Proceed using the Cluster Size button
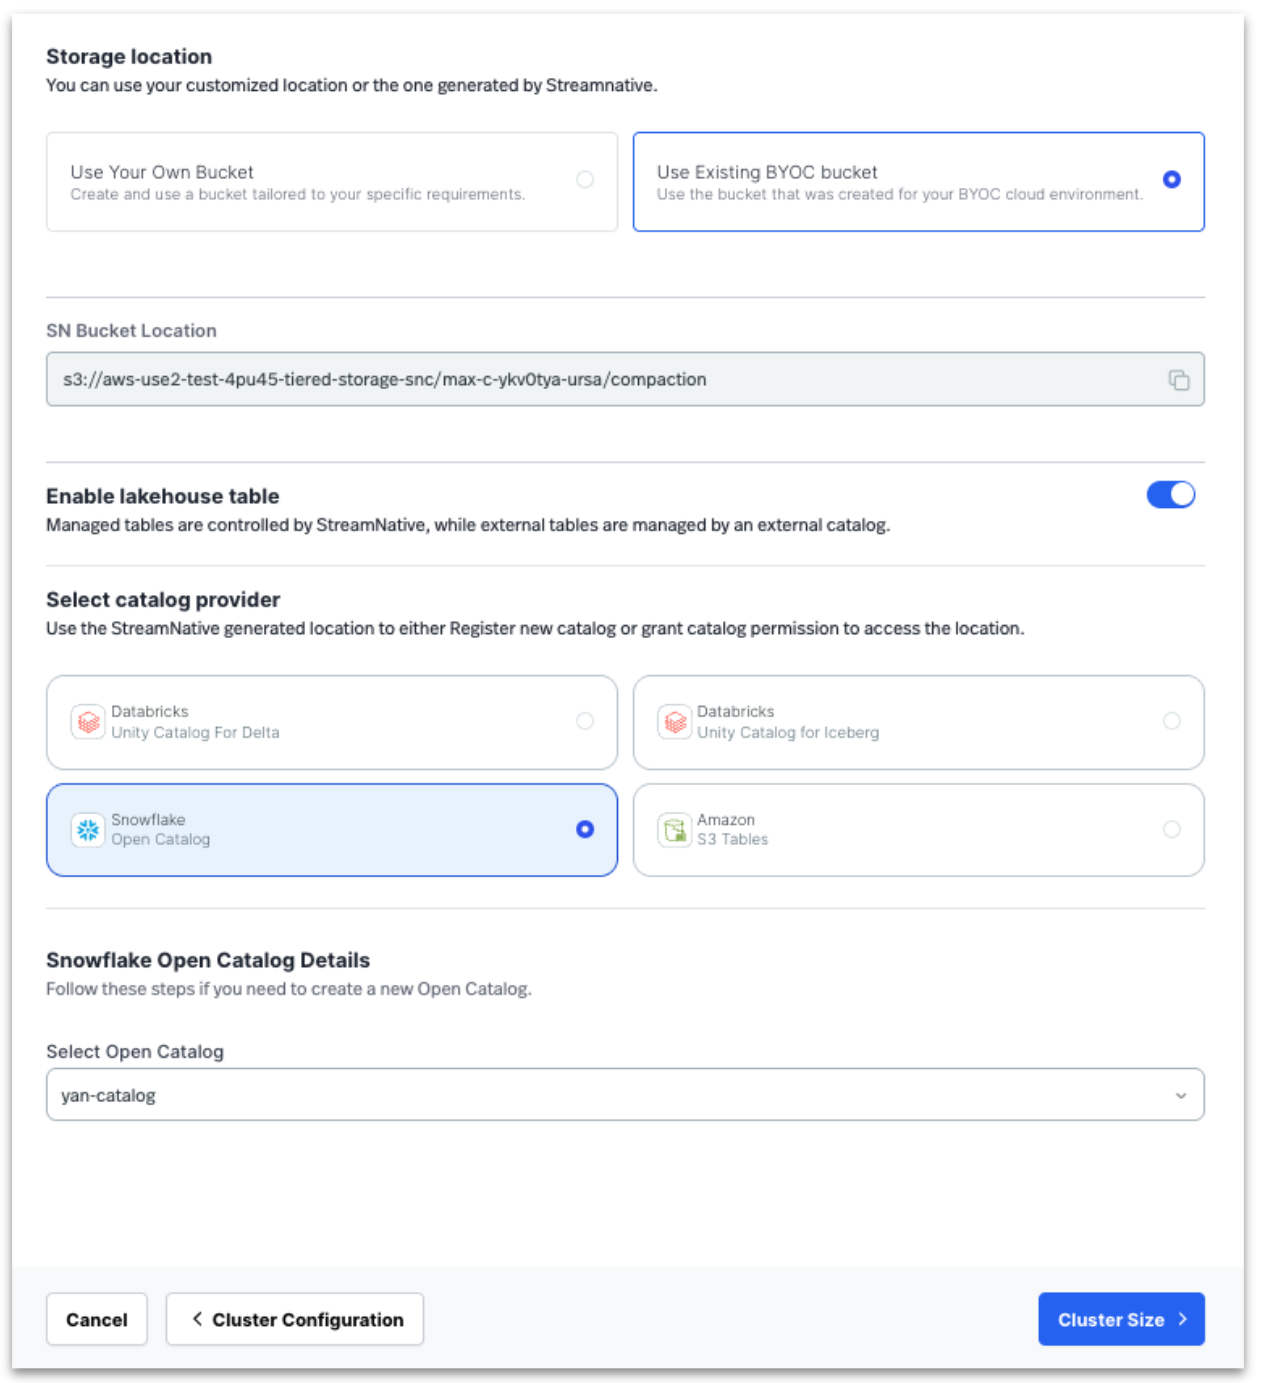Viewport: 1262px width, 1383px height. tap(1121, 1319)
